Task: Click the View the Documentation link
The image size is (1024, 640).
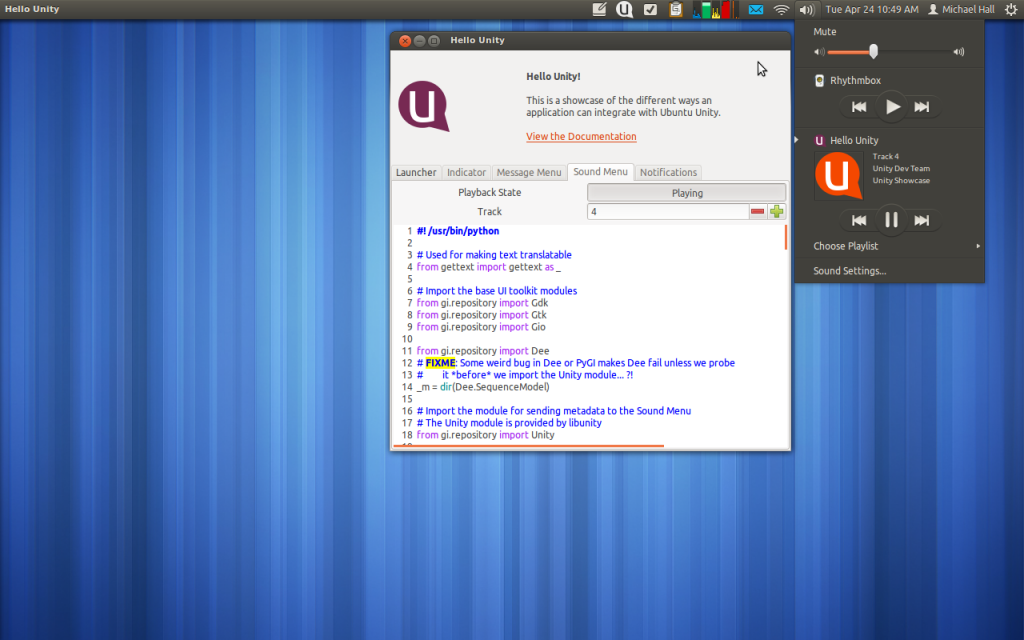Action: click(x=581, y=136)
